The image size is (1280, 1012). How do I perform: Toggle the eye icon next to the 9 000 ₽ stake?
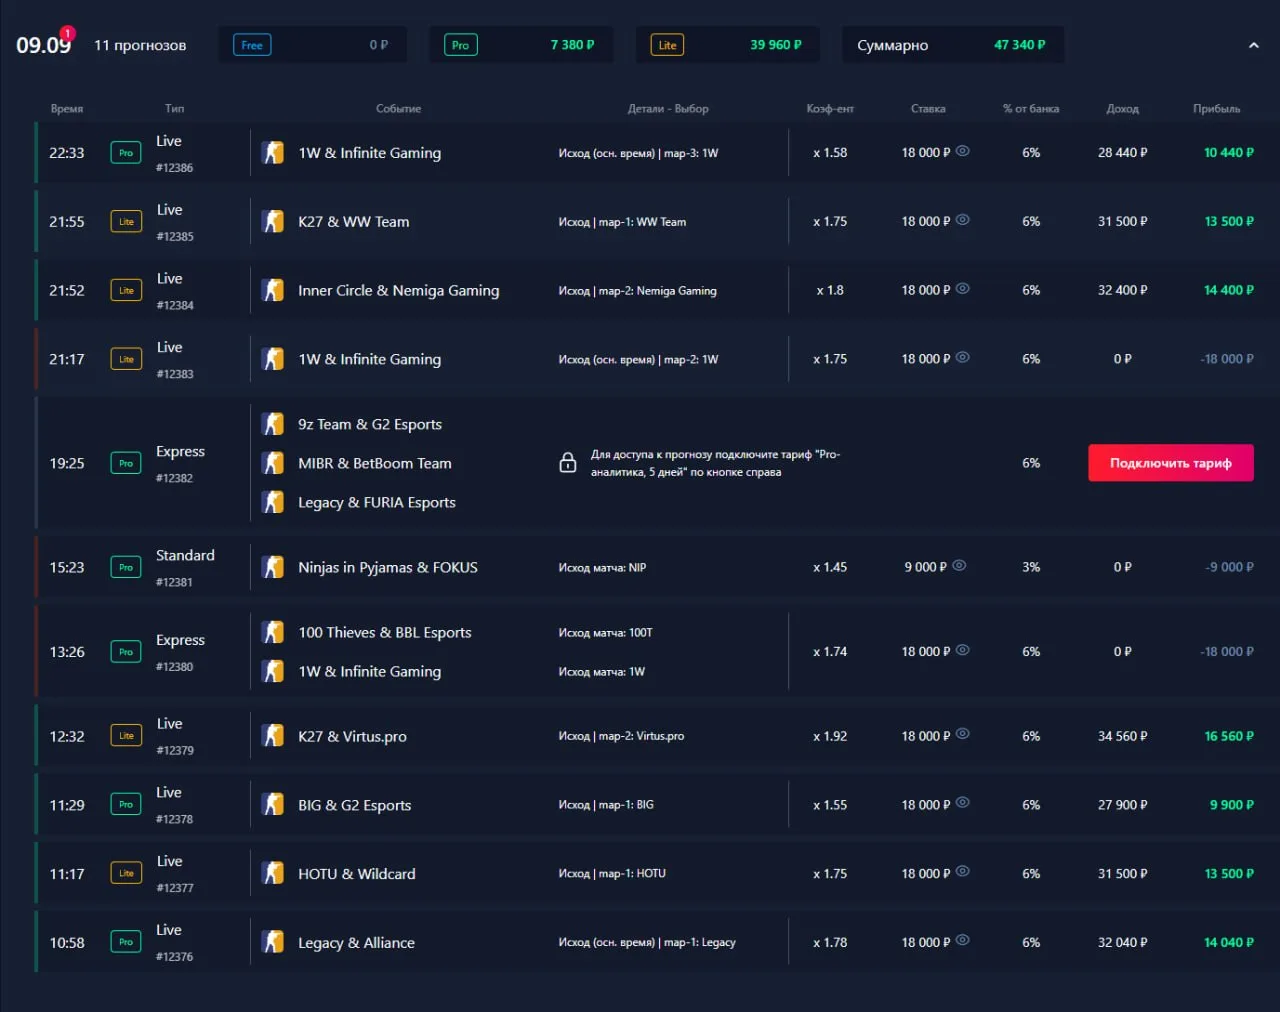tap(959, 565)
